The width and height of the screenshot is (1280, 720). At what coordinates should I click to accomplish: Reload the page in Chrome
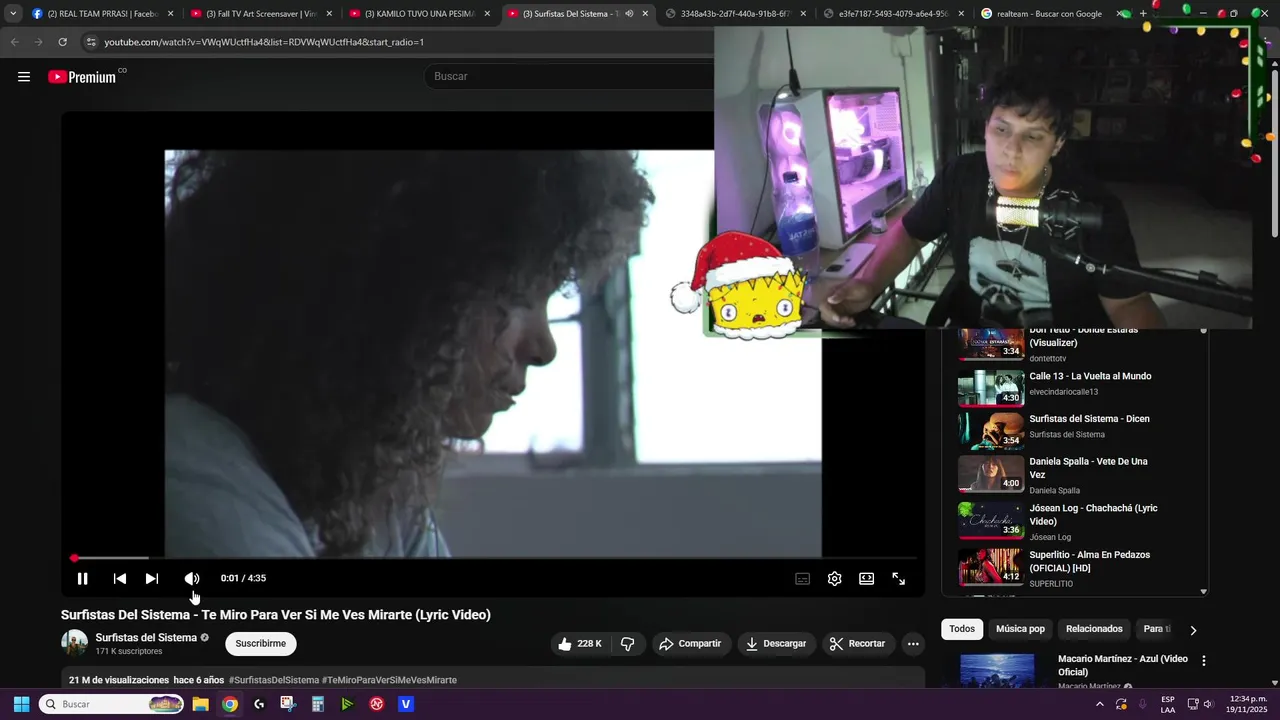coord(62,42)
